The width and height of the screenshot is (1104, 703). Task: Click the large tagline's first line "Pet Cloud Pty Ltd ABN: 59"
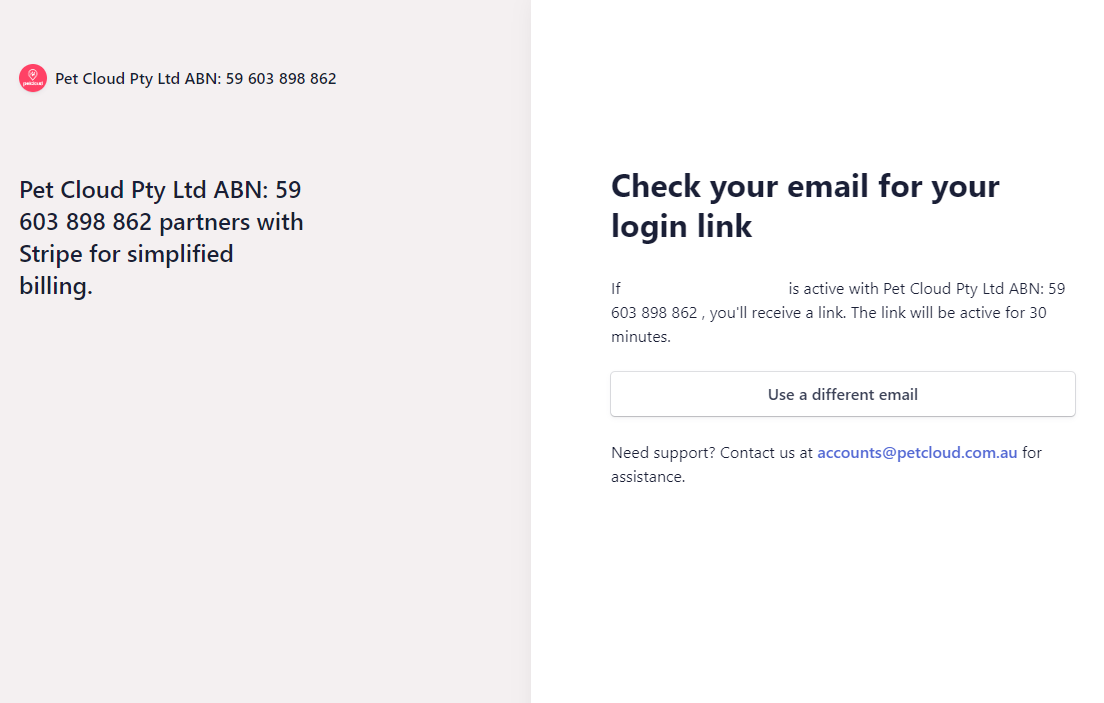tap(160, 189)
